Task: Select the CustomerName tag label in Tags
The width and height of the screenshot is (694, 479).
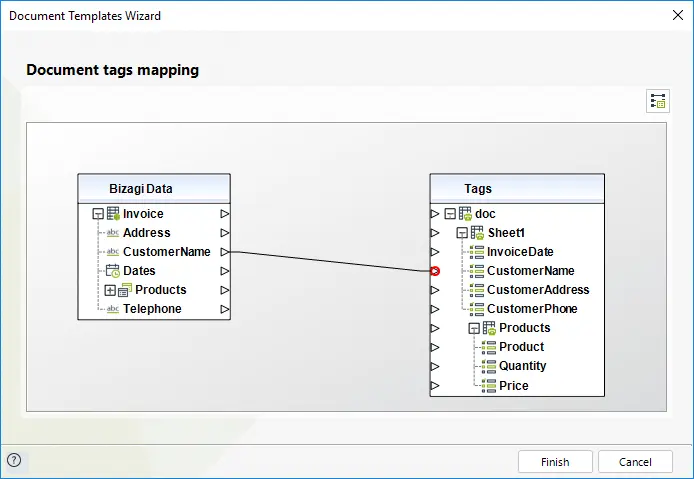Action: pyautogui.click(x=531, y=271)
